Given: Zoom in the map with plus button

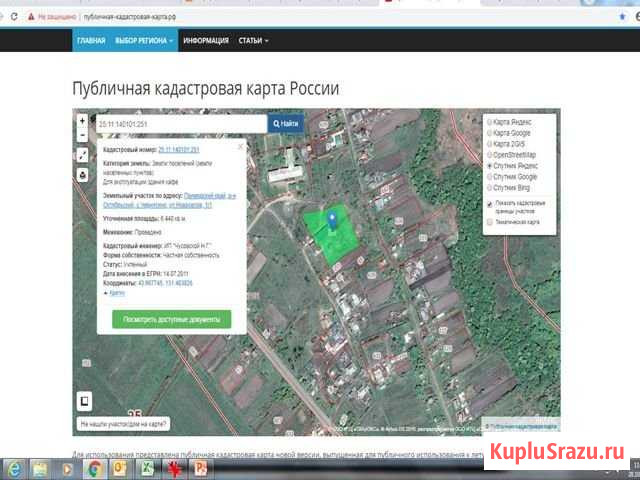Looking at the screenshot, I should click(x=82, y=121).
